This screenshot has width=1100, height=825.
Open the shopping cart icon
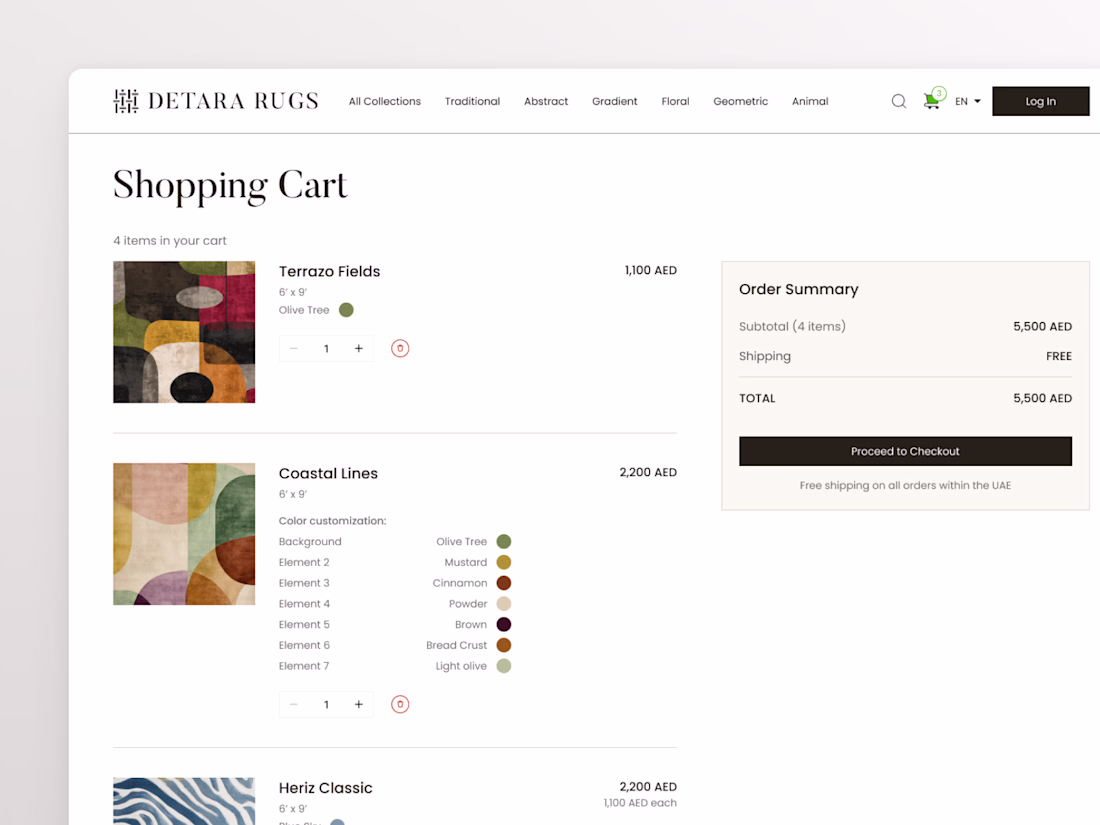coord(932,100)
